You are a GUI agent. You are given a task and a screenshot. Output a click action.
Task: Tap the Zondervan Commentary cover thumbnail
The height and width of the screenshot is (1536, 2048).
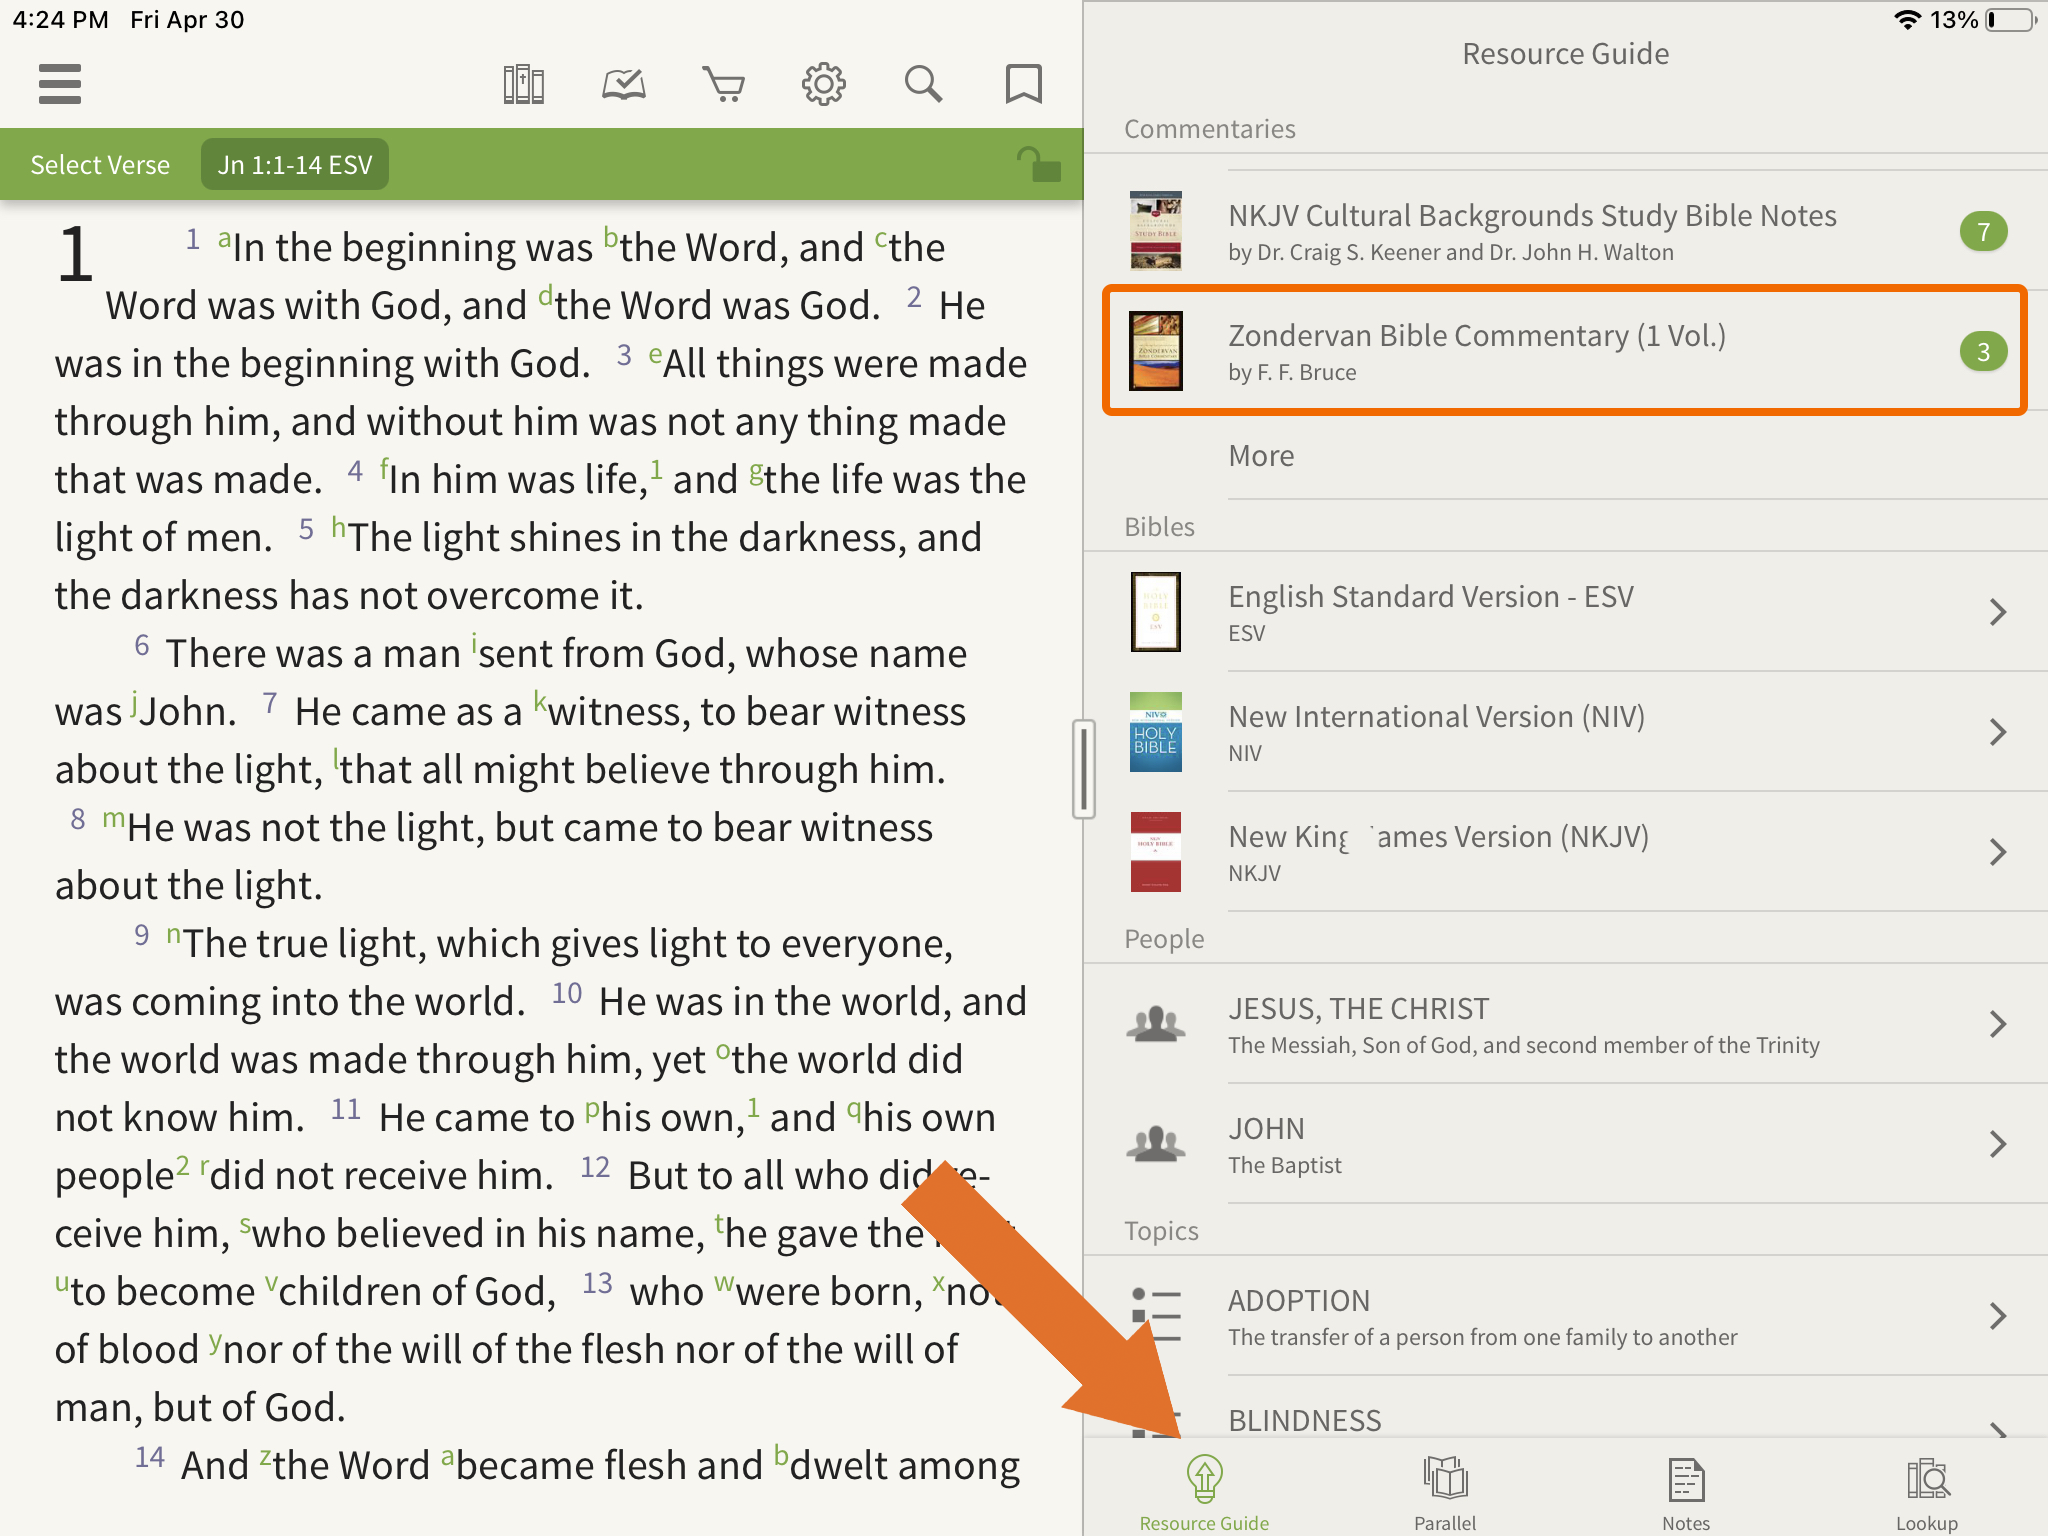pyautogui.click(x=1155, y=351)
